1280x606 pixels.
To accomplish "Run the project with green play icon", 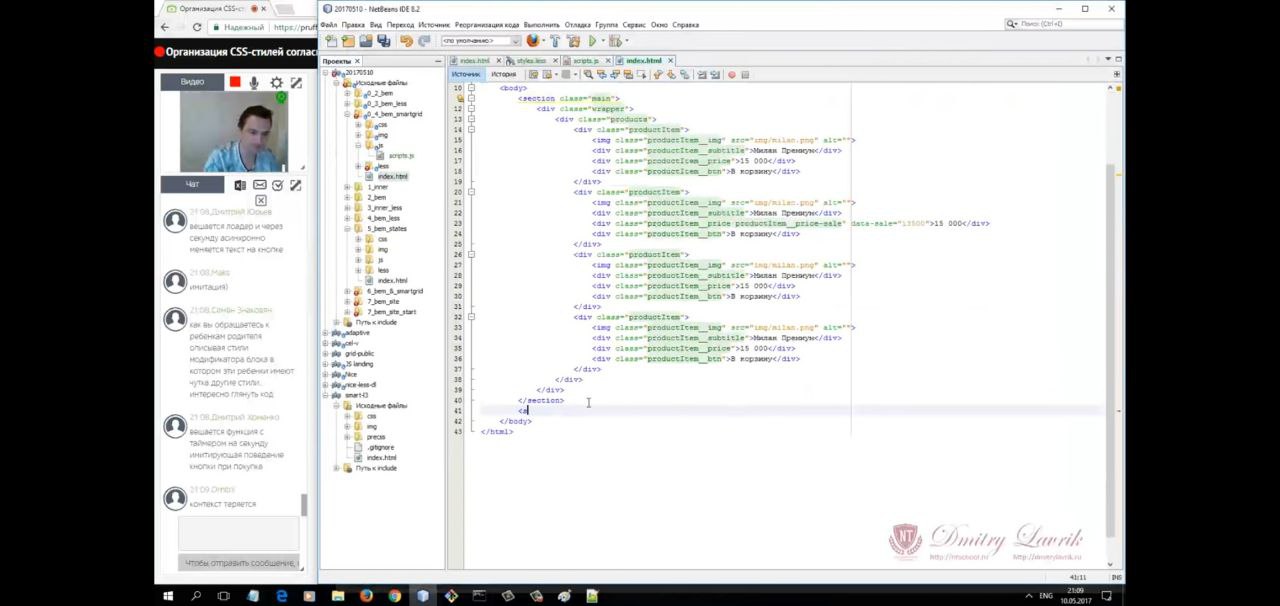I will click(x=592, y=41).
